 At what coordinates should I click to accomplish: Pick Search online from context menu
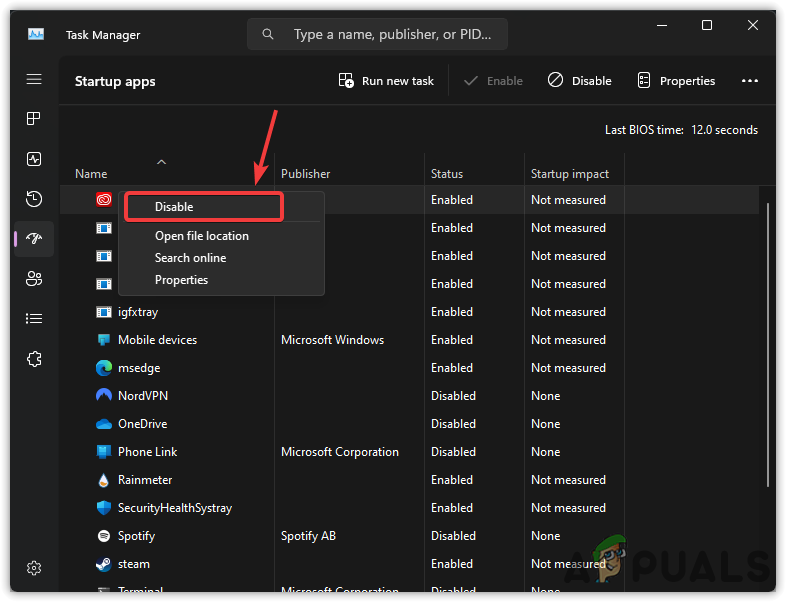click(190, 258)
